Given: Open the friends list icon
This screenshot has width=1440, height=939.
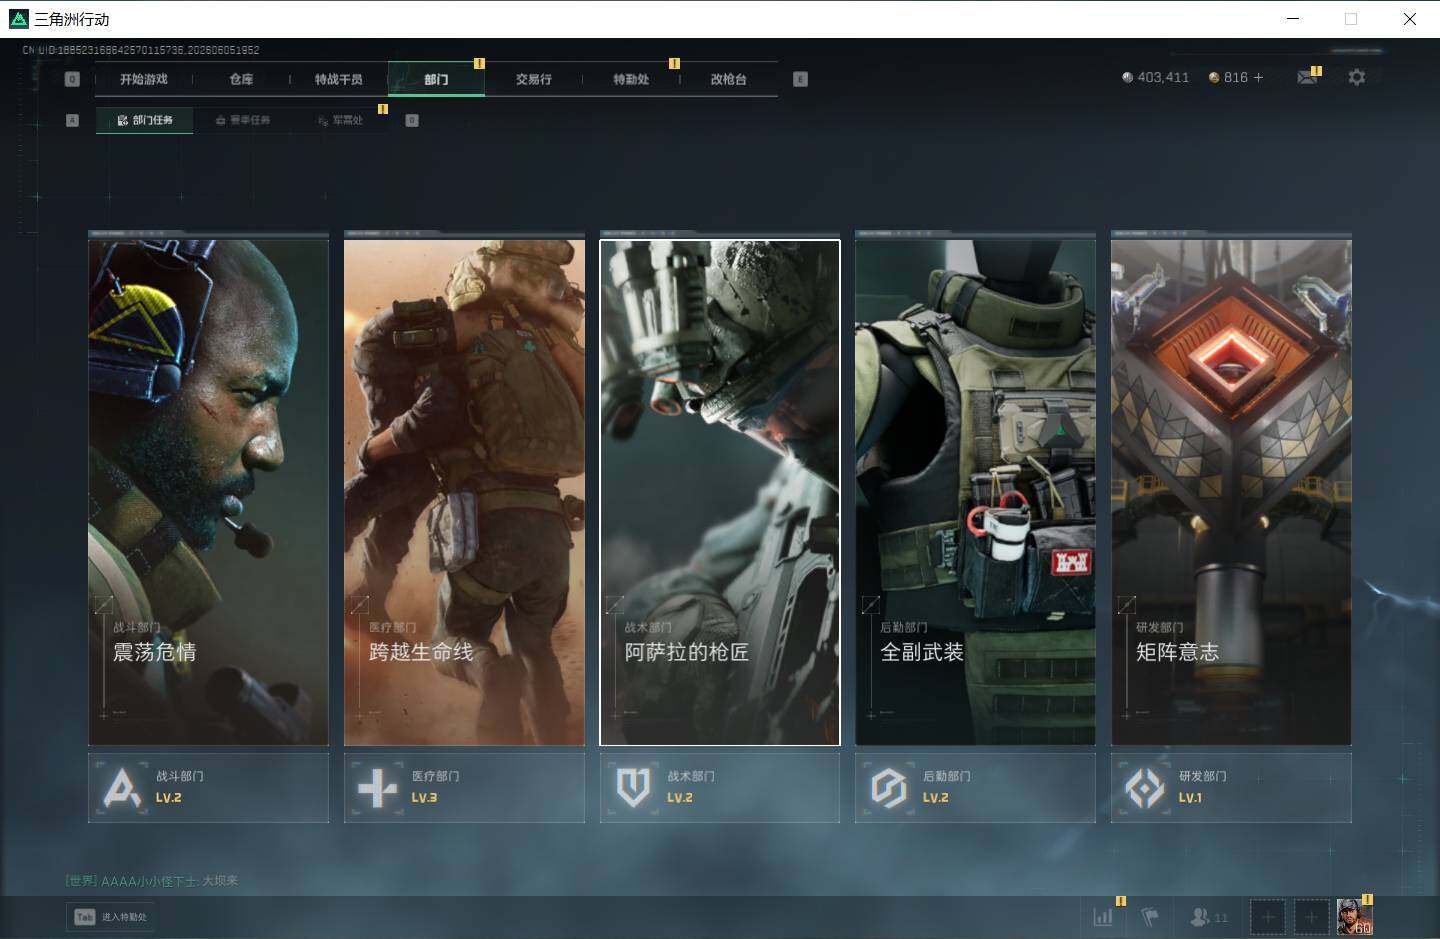Looking at the screenshot, I should tap(1200, 916).
